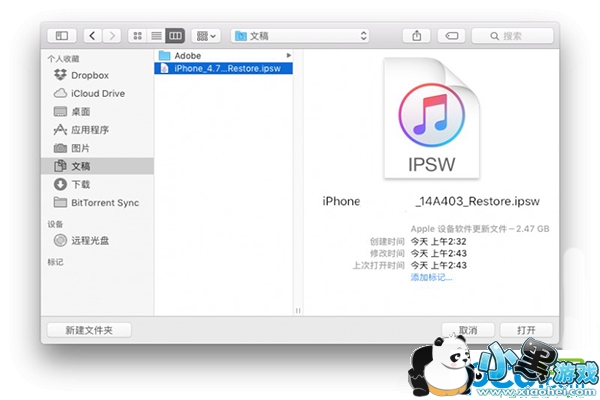The image size is (600, 400).
Task: Click the 2.47 GB file size text
Action: coord(532,229)
